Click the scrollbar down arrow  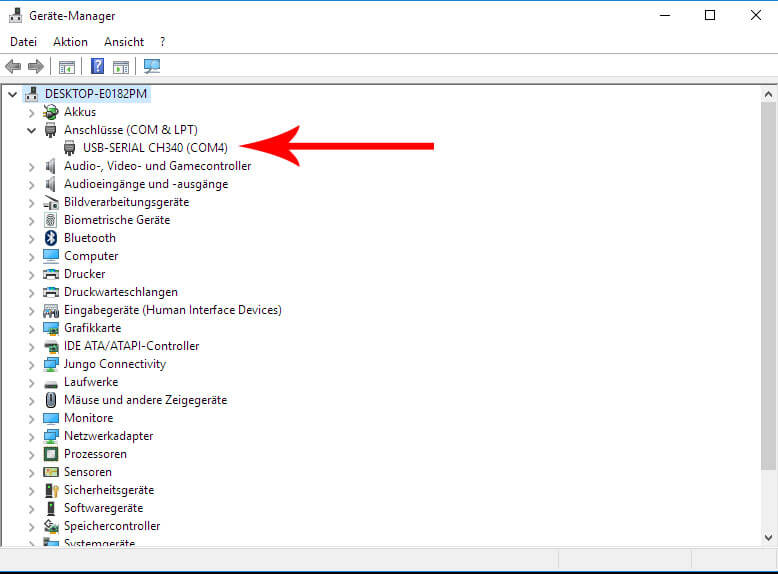768,537
